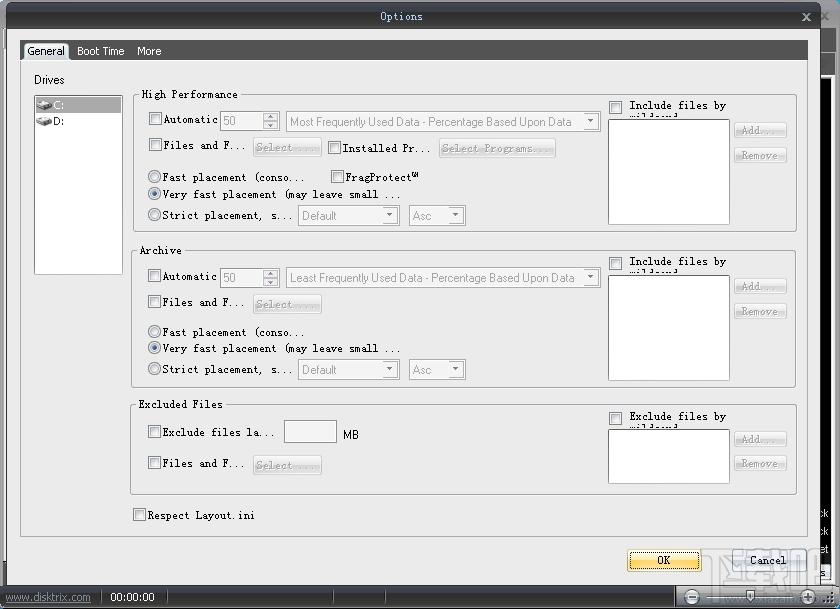
Task: Click High Performance wildcard list box
Action: (x=669, y=172)
